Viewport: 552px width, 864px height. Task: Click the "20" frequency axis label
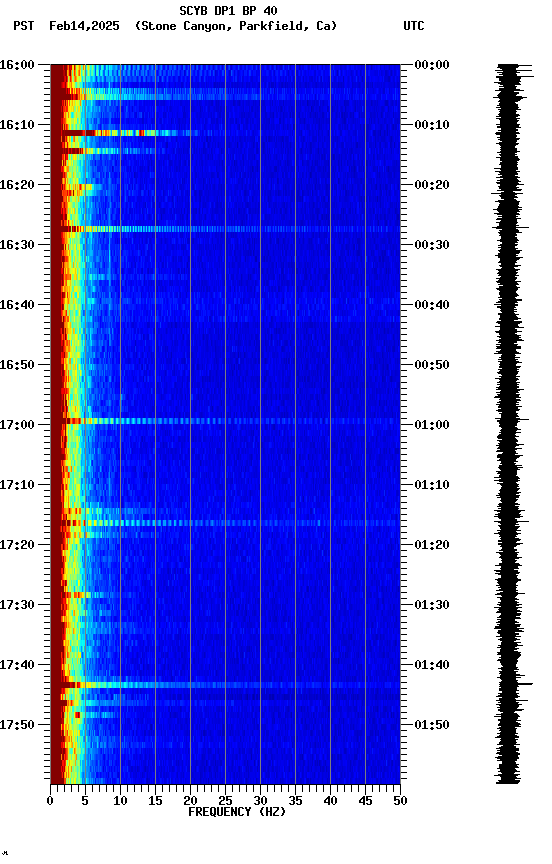(190, 801)
